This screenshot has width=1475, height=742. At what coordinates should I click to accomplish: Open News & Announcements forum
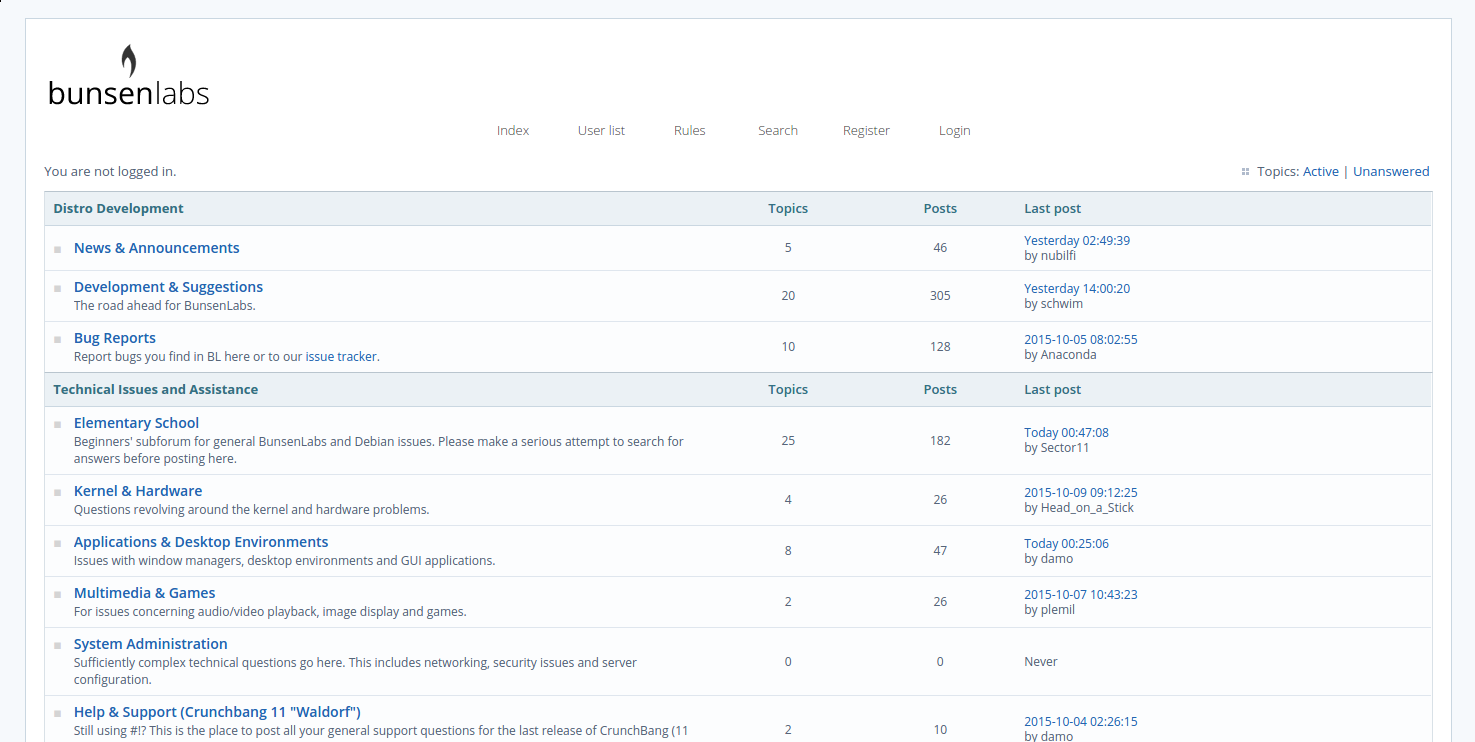click(x=157, y=248)
